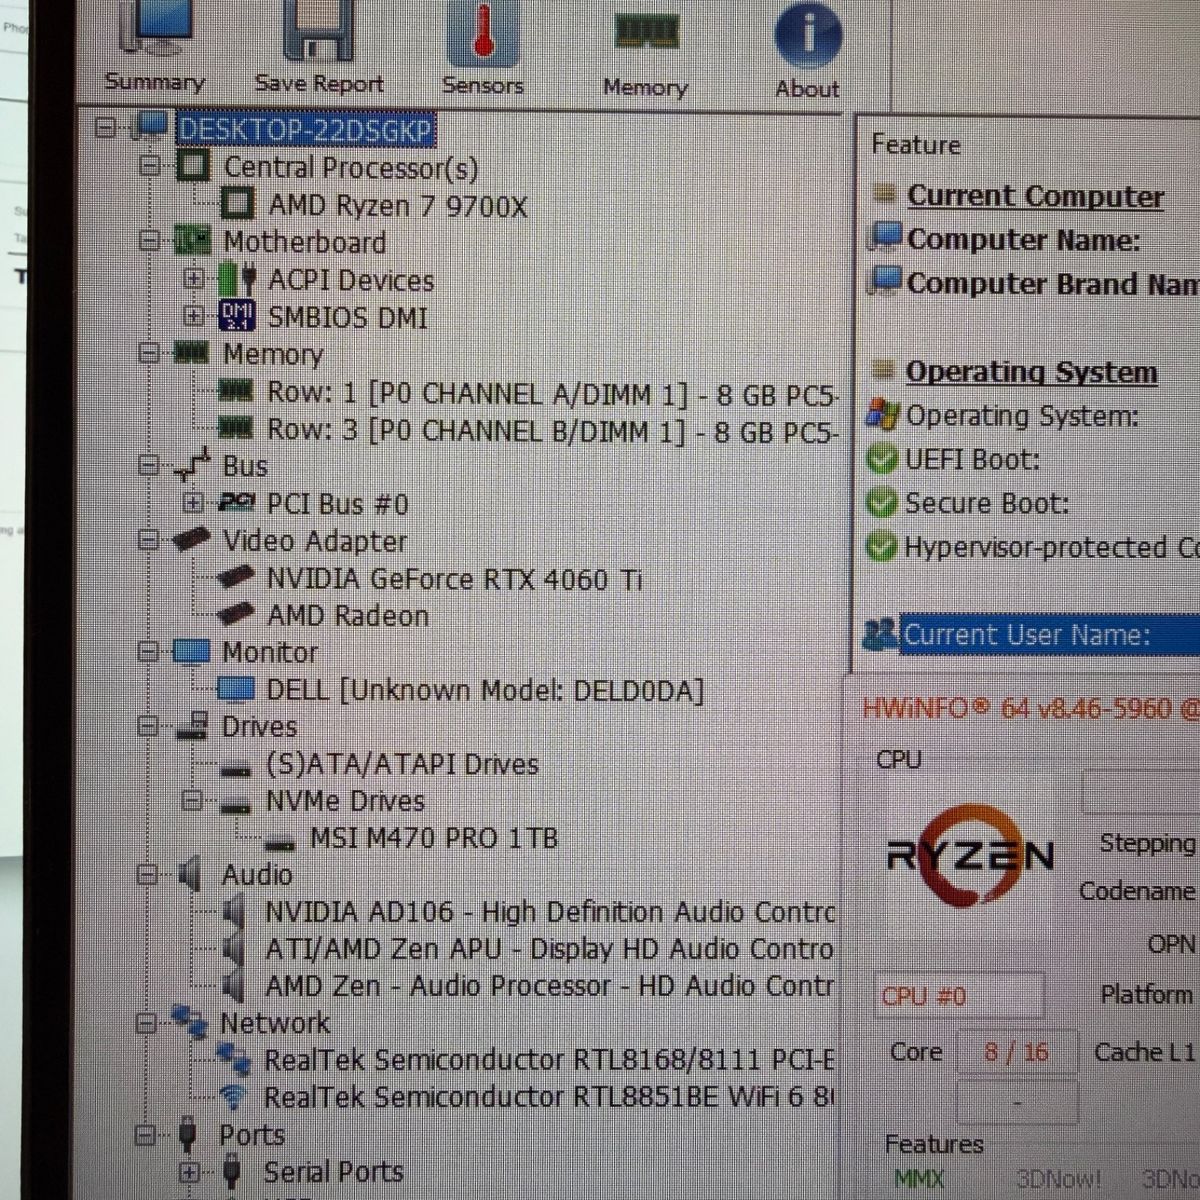Collapse the Memory branch in tree

150,353
